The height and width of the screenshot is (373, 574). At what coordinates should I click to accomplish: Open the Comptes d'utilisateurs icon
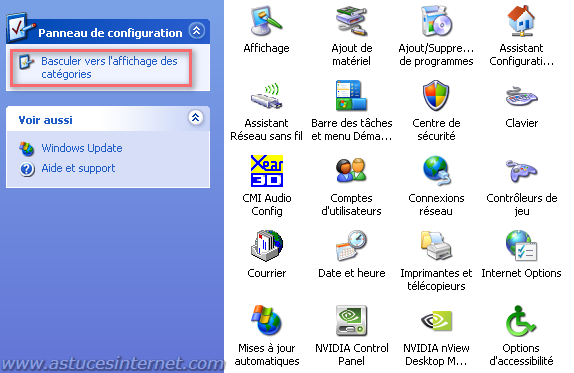[351, 171]
